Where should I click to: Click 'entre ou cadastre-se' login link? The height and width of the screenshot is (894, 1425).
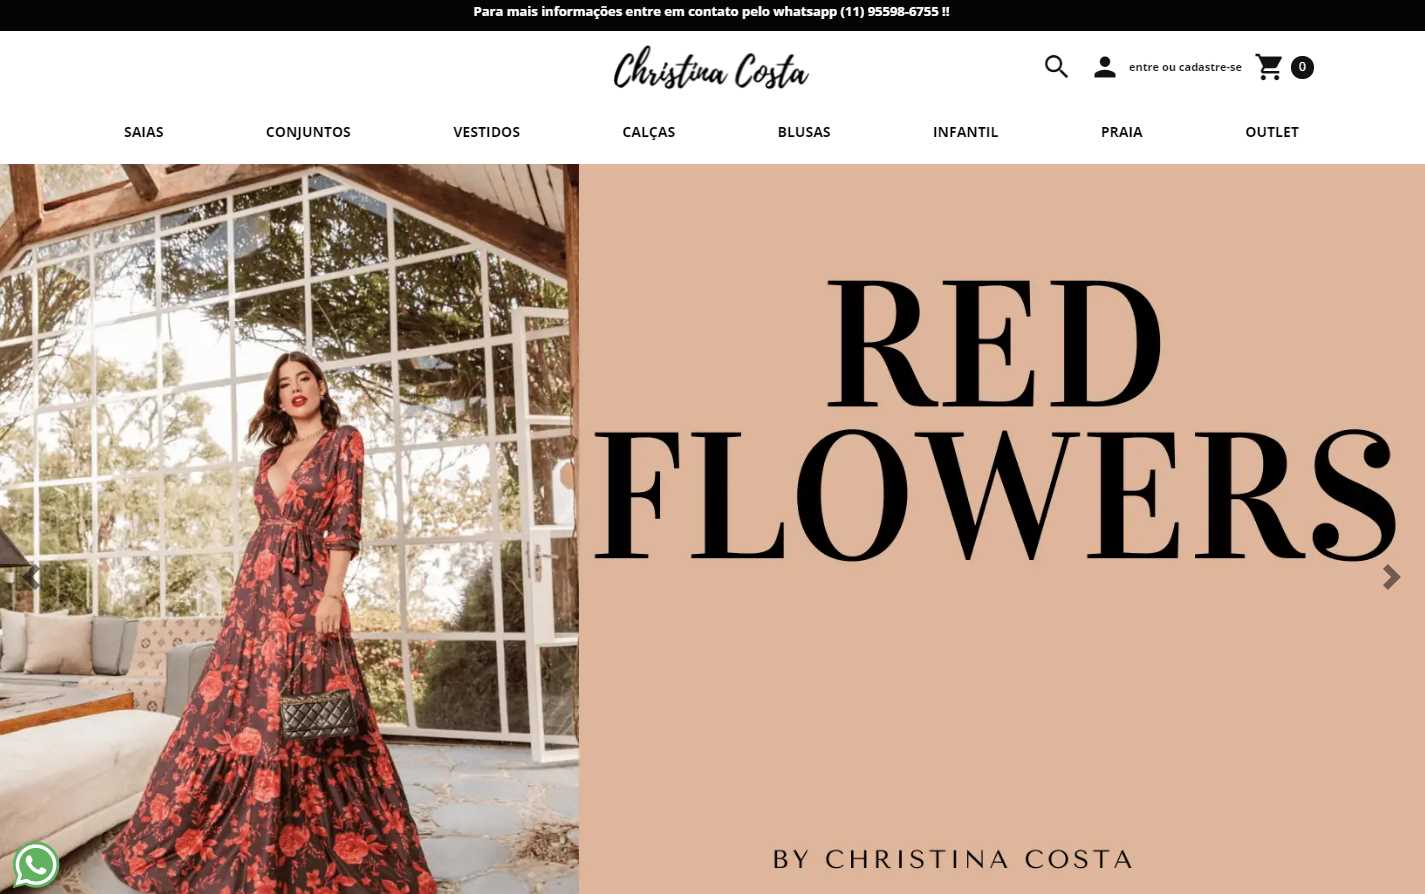point(1185,67)
